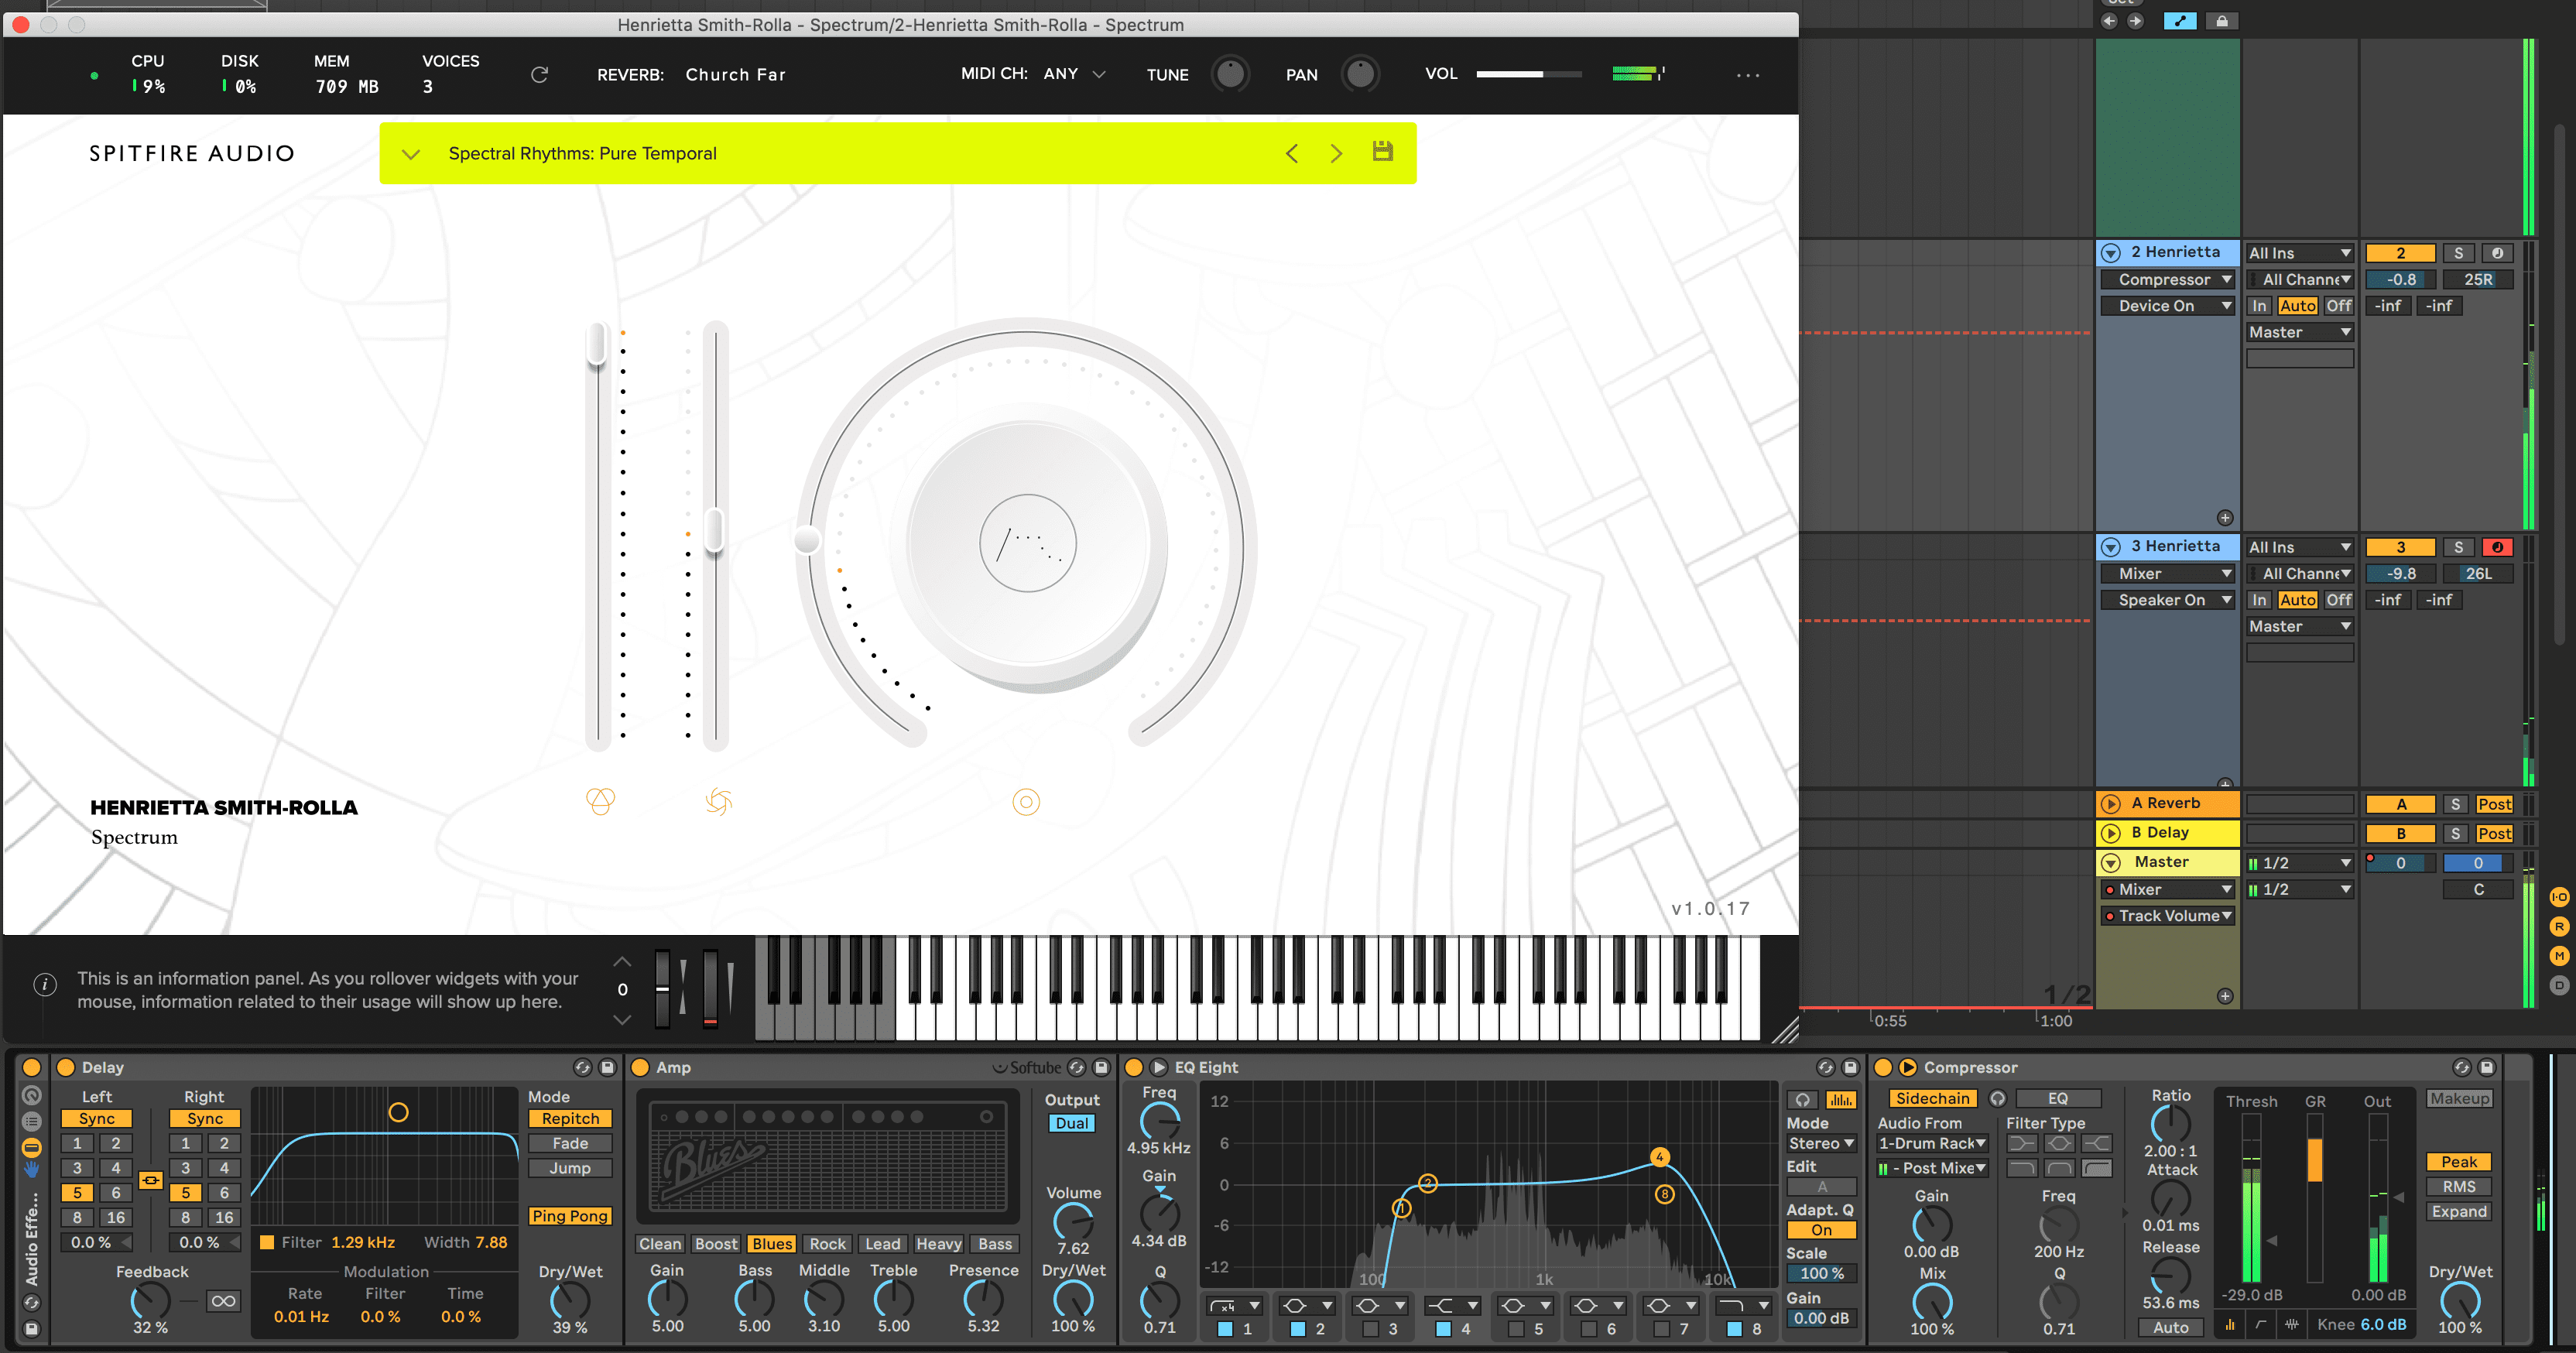The width and height of the screenshot is (2576, 1353).
Task: Toggle Delay feedback freeze infinity button
Action: coord(223,1301)
